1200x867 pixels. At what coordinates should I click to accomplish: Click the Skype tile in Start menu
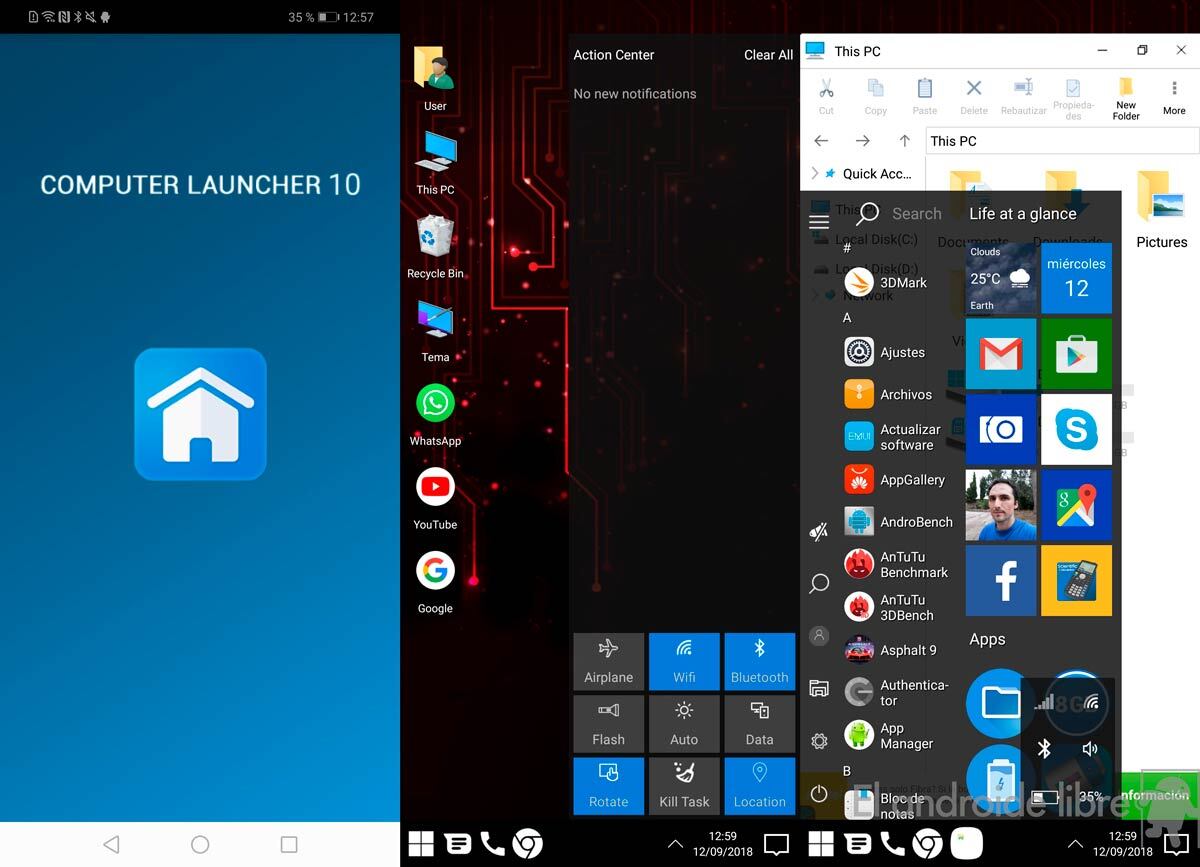click(1076, 429)
